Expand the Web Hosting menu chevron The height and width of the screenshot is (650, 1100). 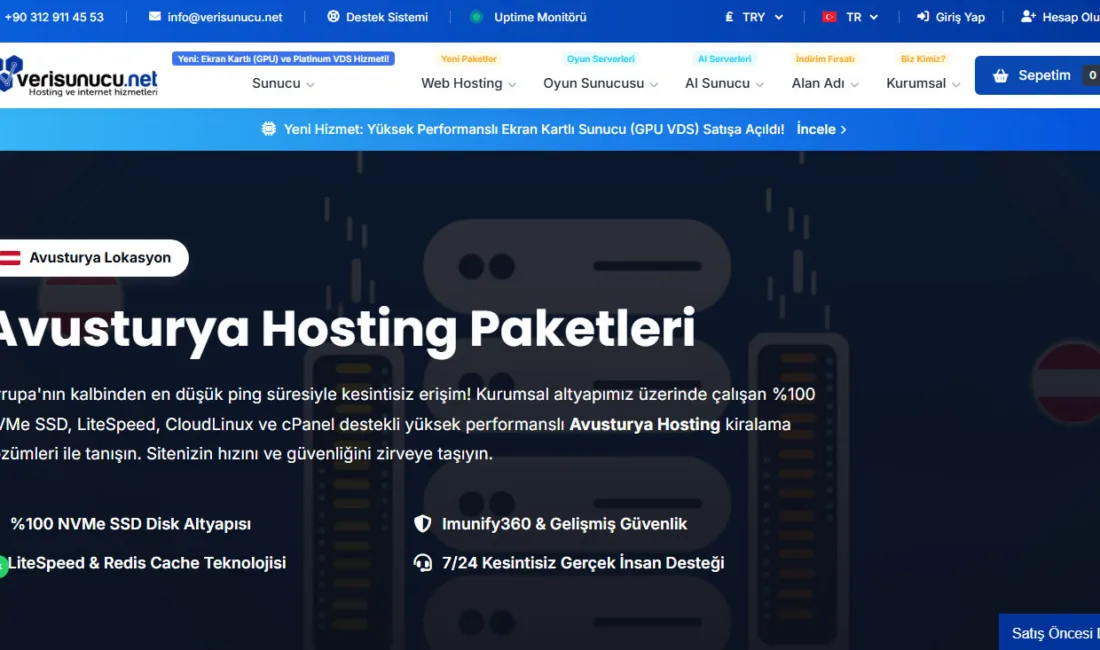(x=512, y=84)
